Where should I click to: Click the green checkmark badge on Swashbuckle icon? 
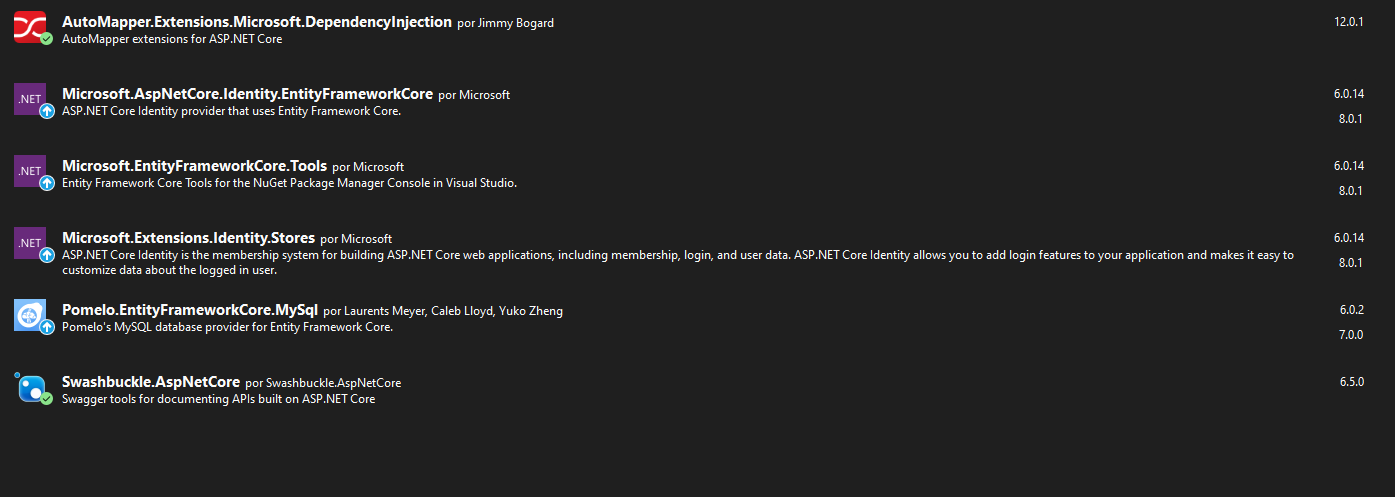[46, 399]
